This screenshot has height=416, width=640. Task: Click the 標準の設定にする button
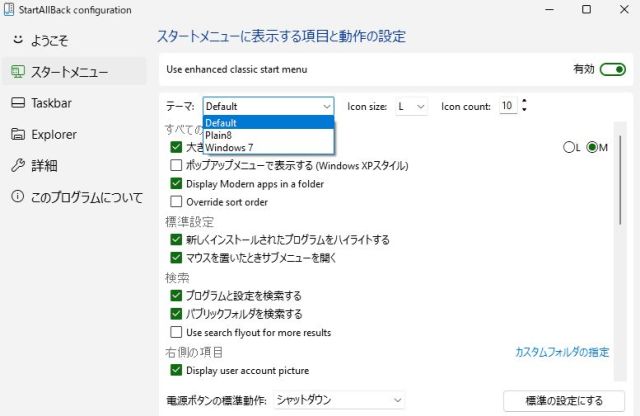pyautogui.click(x=564, y=401)
